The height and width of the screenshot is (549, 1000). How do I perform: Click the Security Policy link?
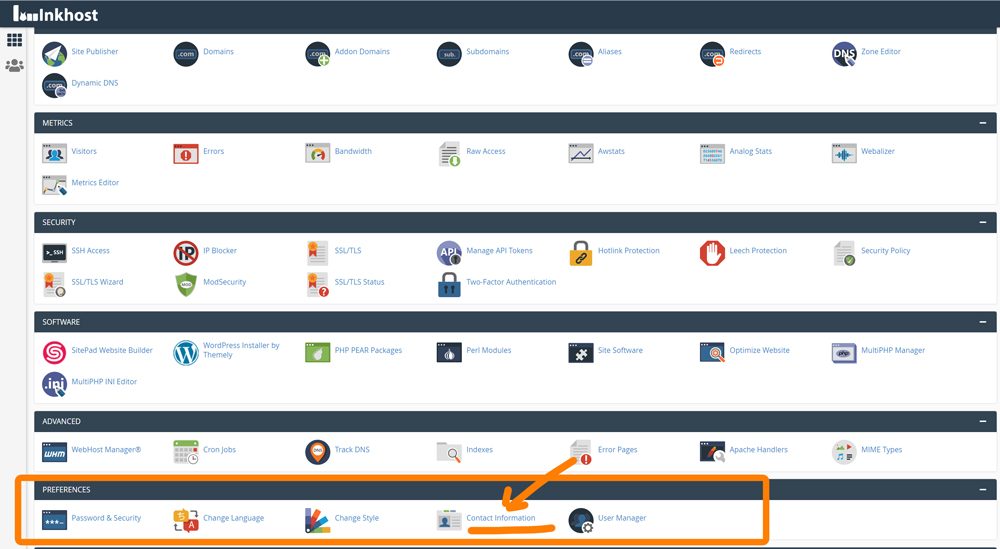point(885,251)
